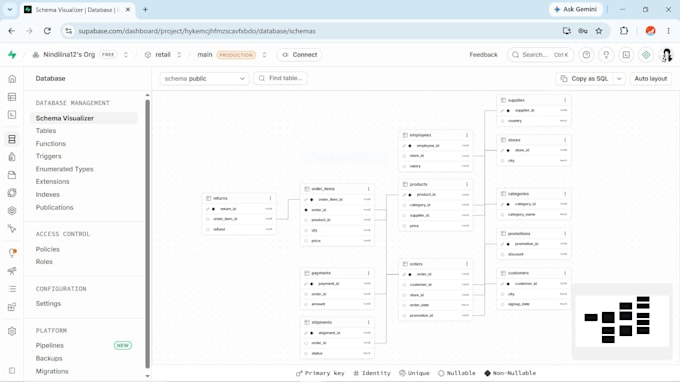Open a new browser tab
Viewport: 680px width, 382px height.
tap(145, 9)
